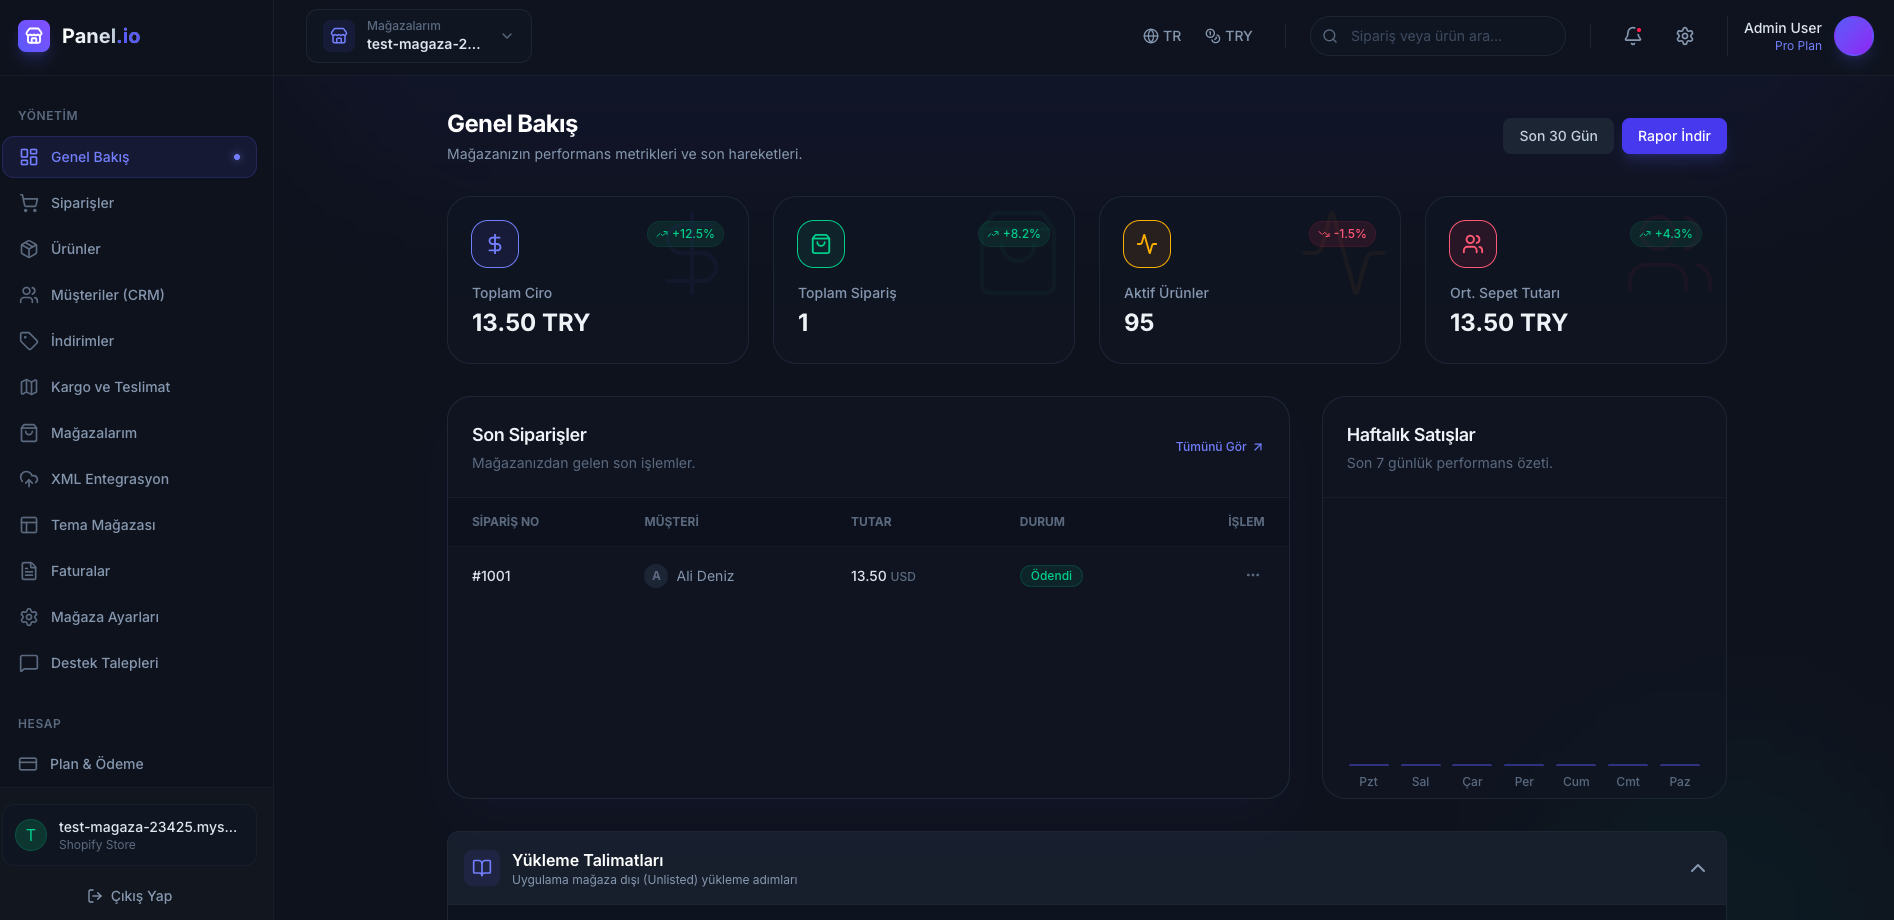Select the Faturalar invoice icon

[31, 570]
